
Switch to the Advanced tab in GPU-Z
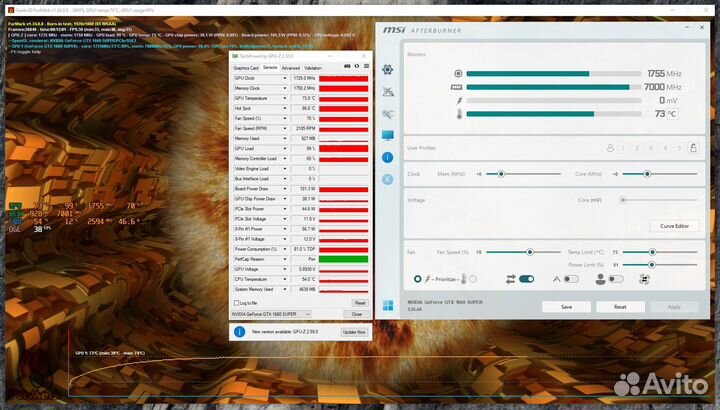[291, 68]
